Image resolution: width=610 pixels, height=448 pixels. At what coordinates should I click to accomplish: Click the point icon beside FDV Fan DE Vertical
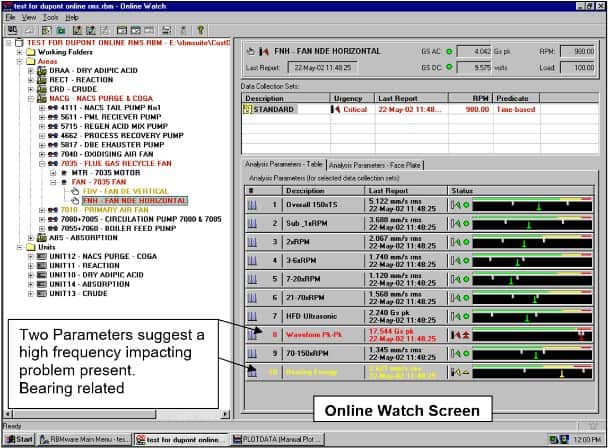[75, 191]
